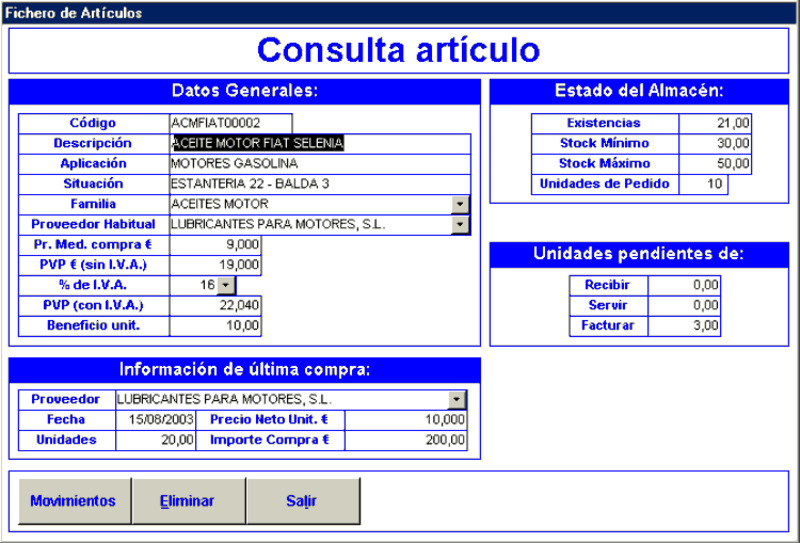Click the Descripción text field
Image resolution: width=800 pixels, height=543 pixels.
(x=320, y=144)
